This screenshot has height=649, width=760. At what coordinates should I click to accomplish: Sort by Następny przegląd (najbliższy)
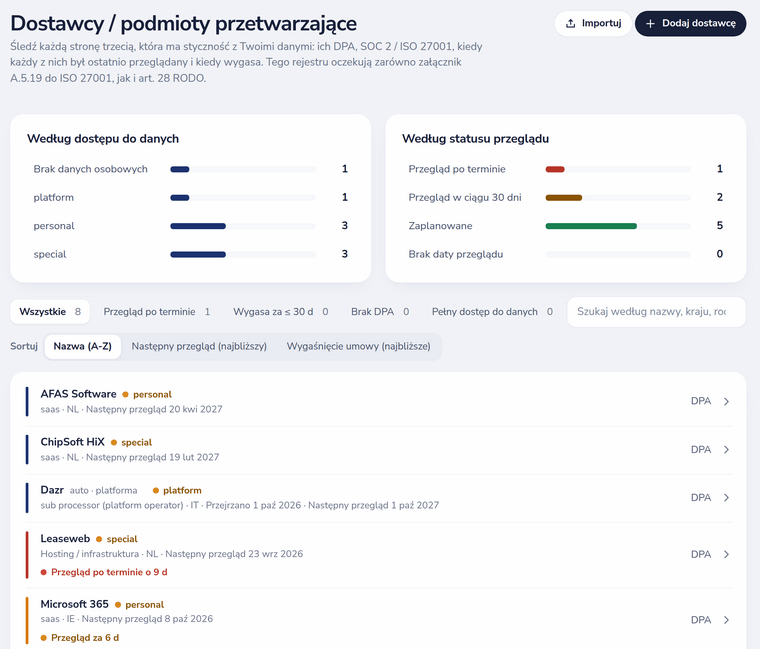click(x=199, y=347)
